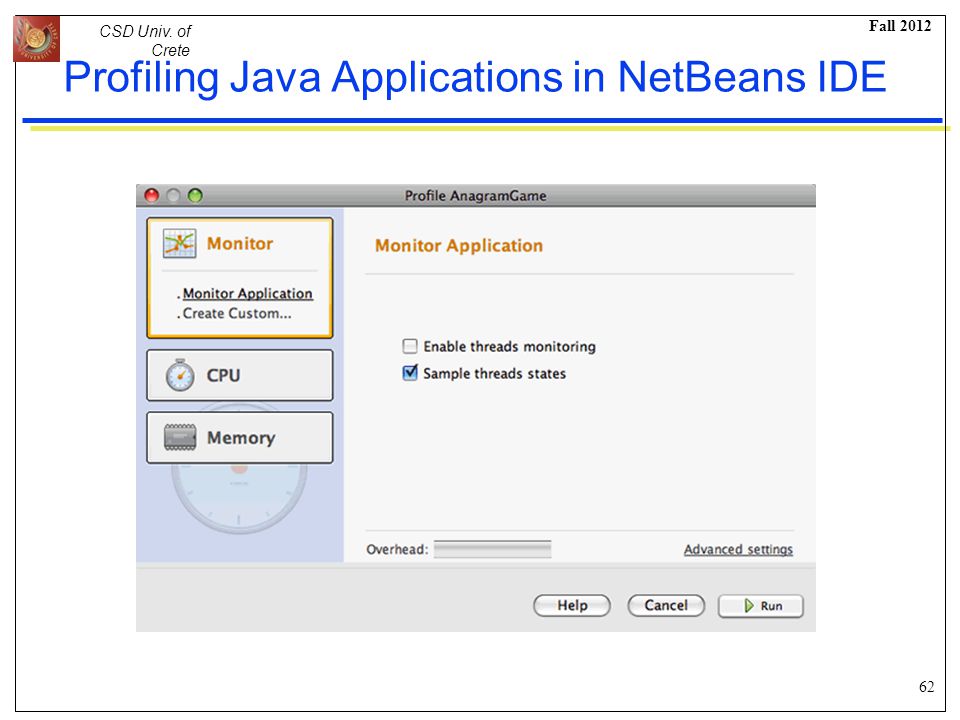Click the Help button
The width and height of the screenshot is (960, 720).
pyautogui.click(x=572, y=606)
